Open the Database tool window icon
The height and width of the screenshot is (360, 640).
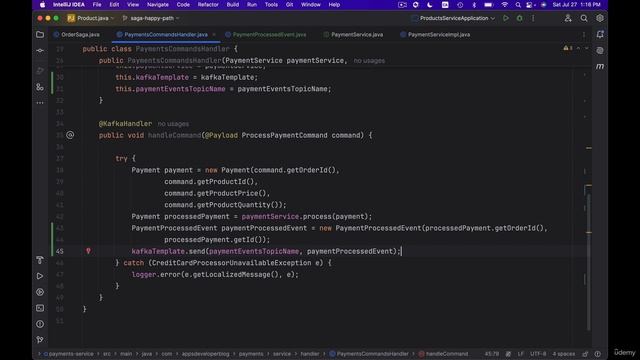coord(600,51)
